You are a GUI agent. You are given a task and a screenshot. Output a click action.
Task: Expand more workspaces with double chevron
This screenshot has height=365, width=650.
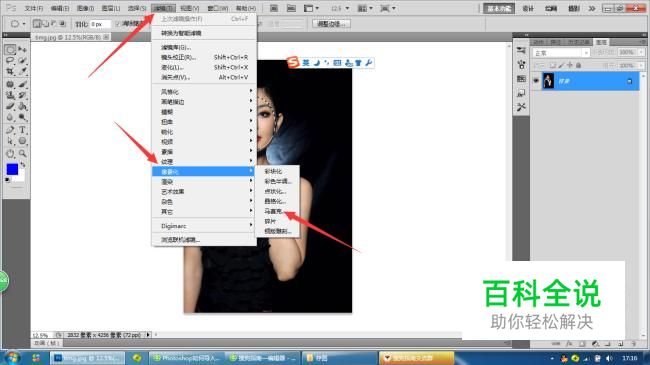(592, 8)
